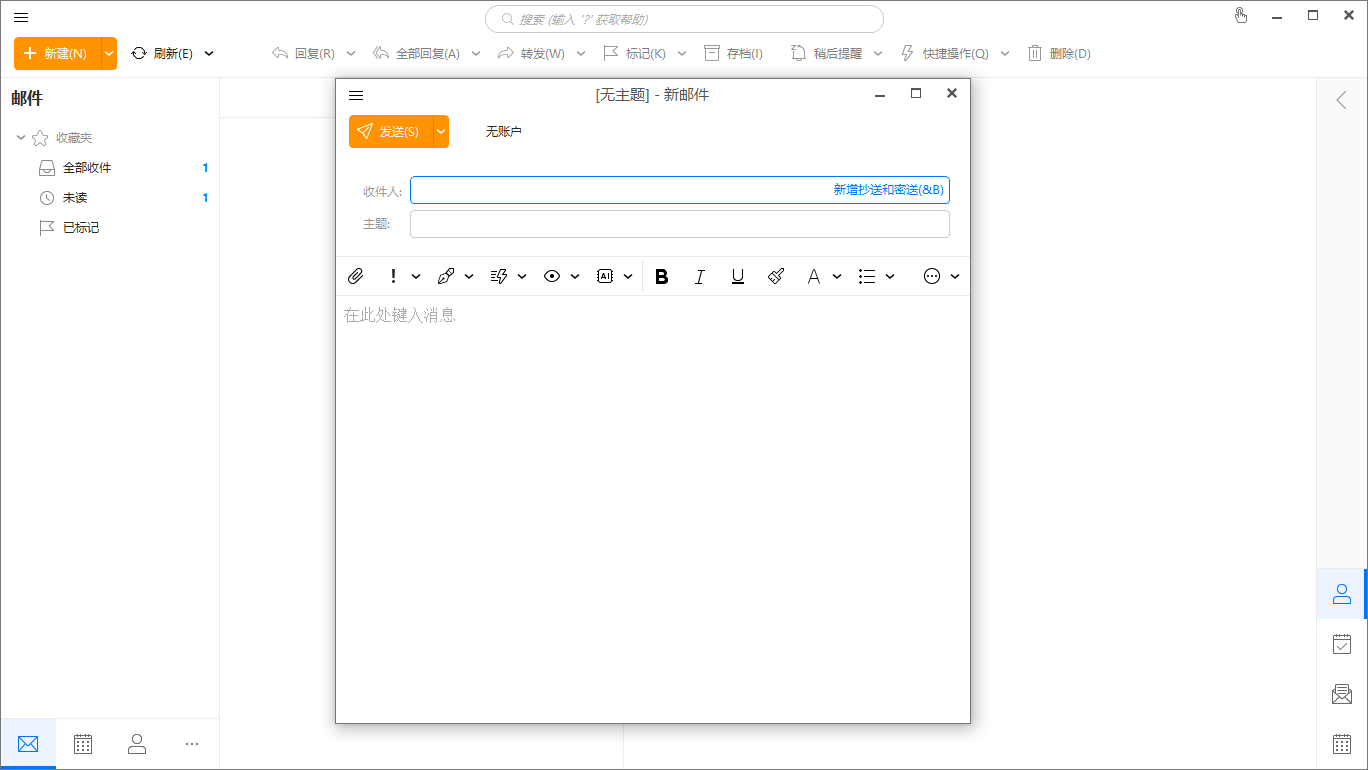Click the 新增抄送和密送 link
The width and height of the screenshot is (1368, 770).
(x=888, y=190)
